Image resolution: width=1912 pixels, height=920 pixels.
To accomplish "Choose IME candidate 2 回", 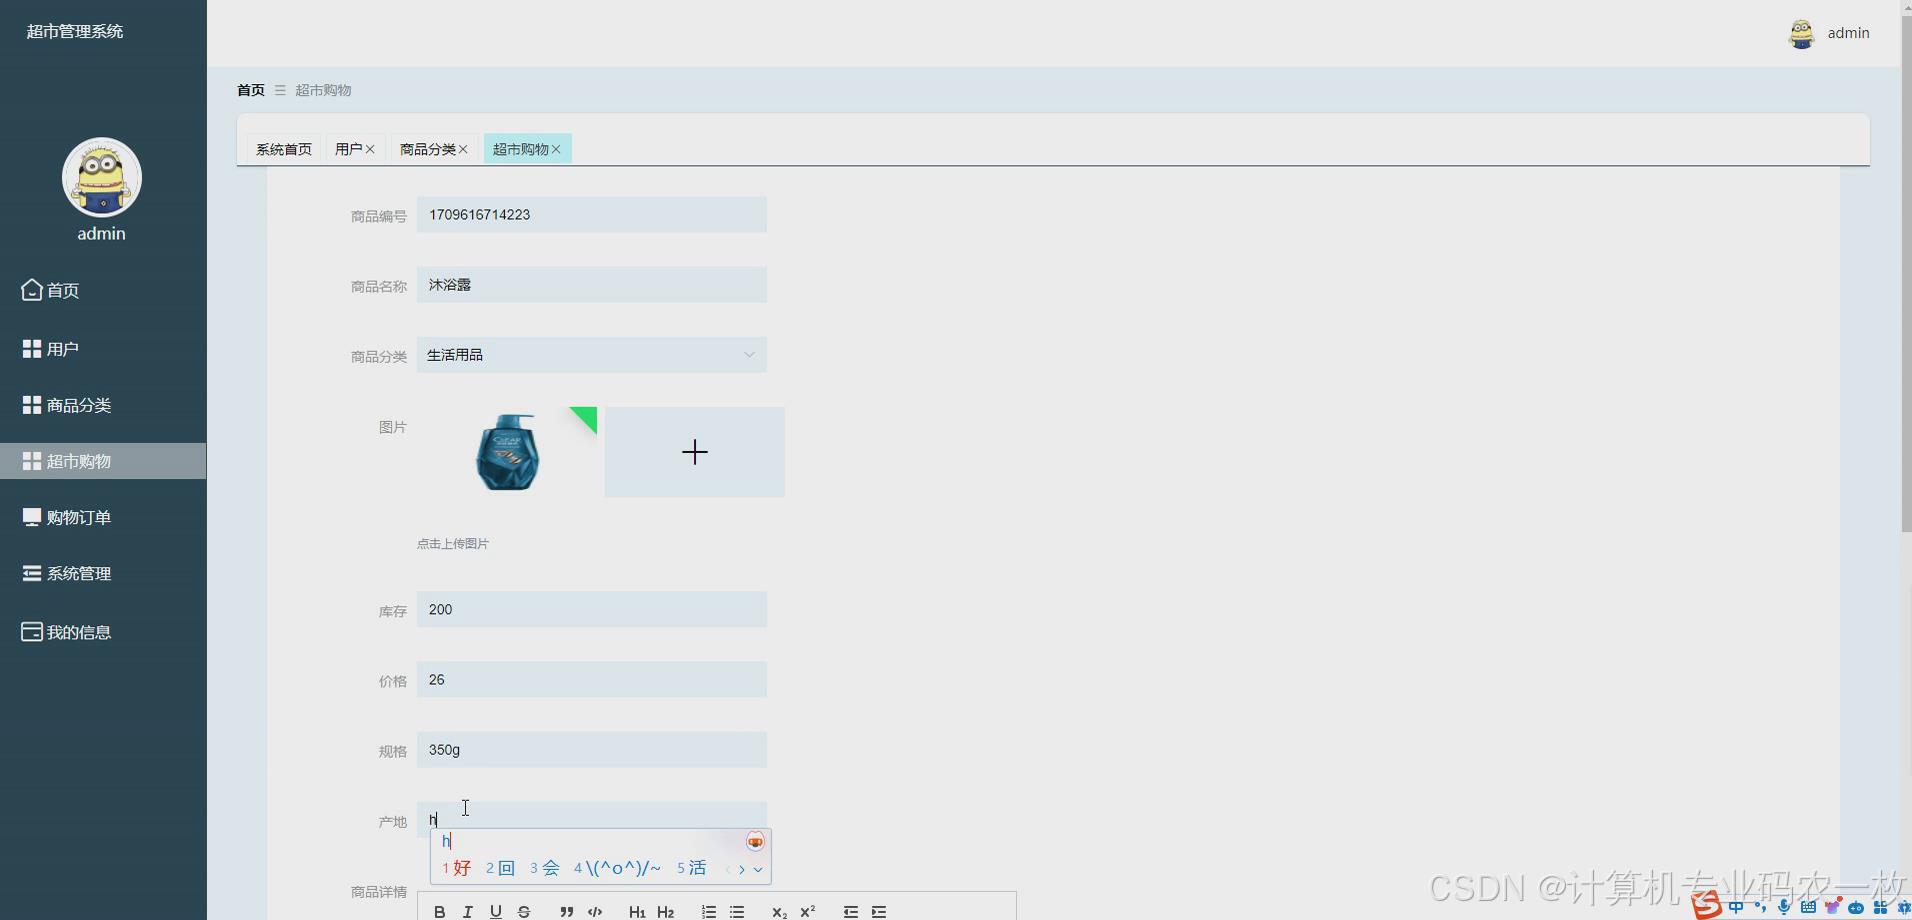I will [501, 868].
